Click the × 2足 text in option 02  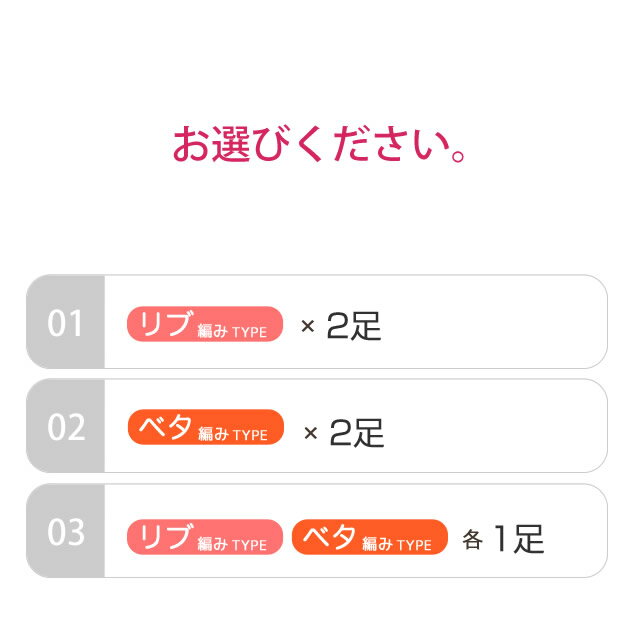(344, 433)
